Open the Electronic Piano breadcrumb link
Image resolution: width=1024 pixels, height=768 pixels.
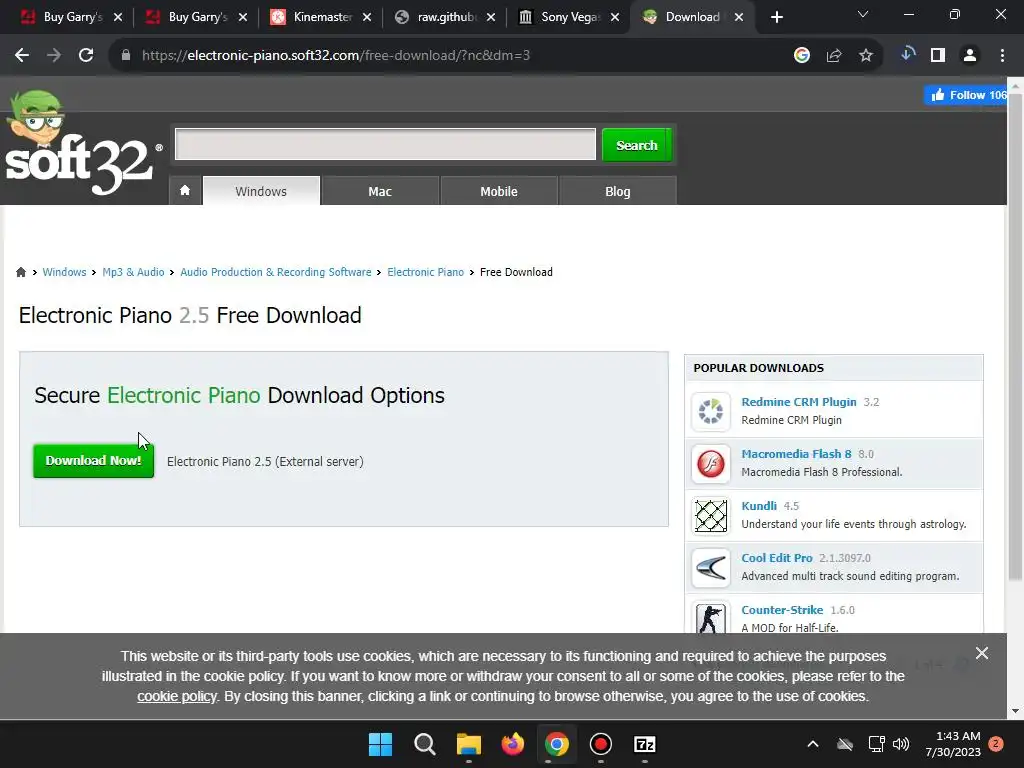(425, 272)
